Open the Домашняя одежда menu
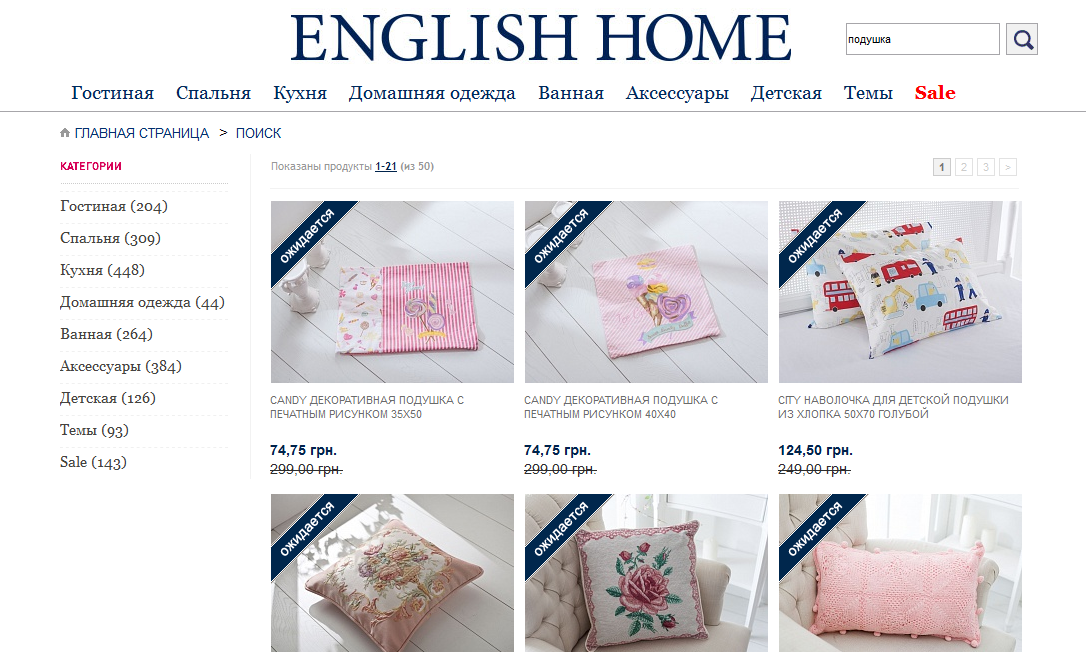This screenshot has width=1086, height=652. point(432,93)
